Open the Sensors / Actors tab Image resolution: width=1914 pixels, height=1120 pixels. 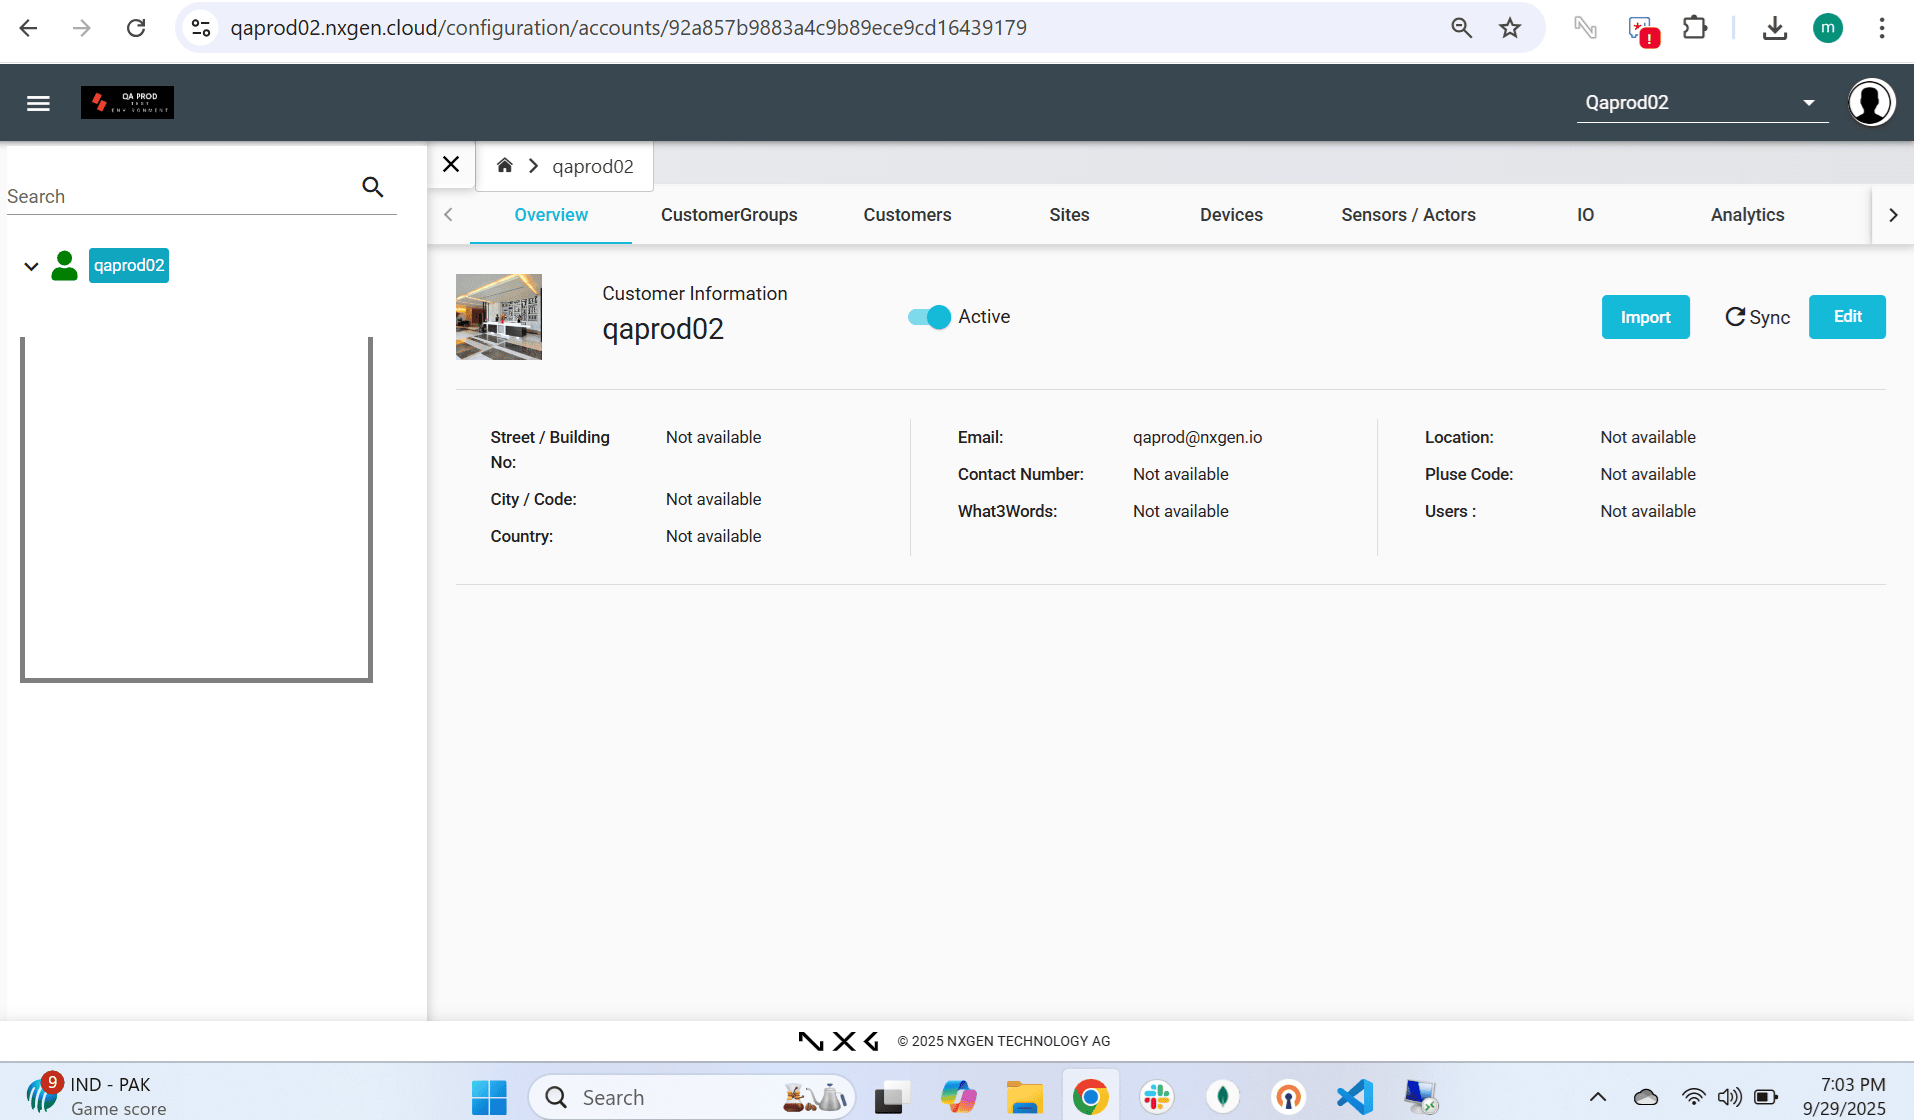point(1408,215)
